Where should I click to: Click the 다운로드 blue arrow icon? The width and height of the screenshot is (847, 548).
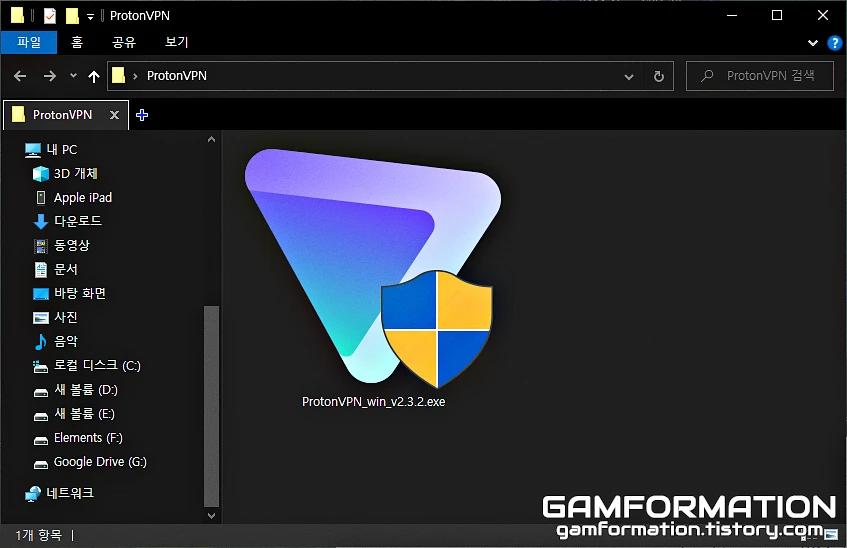(41, 222)
